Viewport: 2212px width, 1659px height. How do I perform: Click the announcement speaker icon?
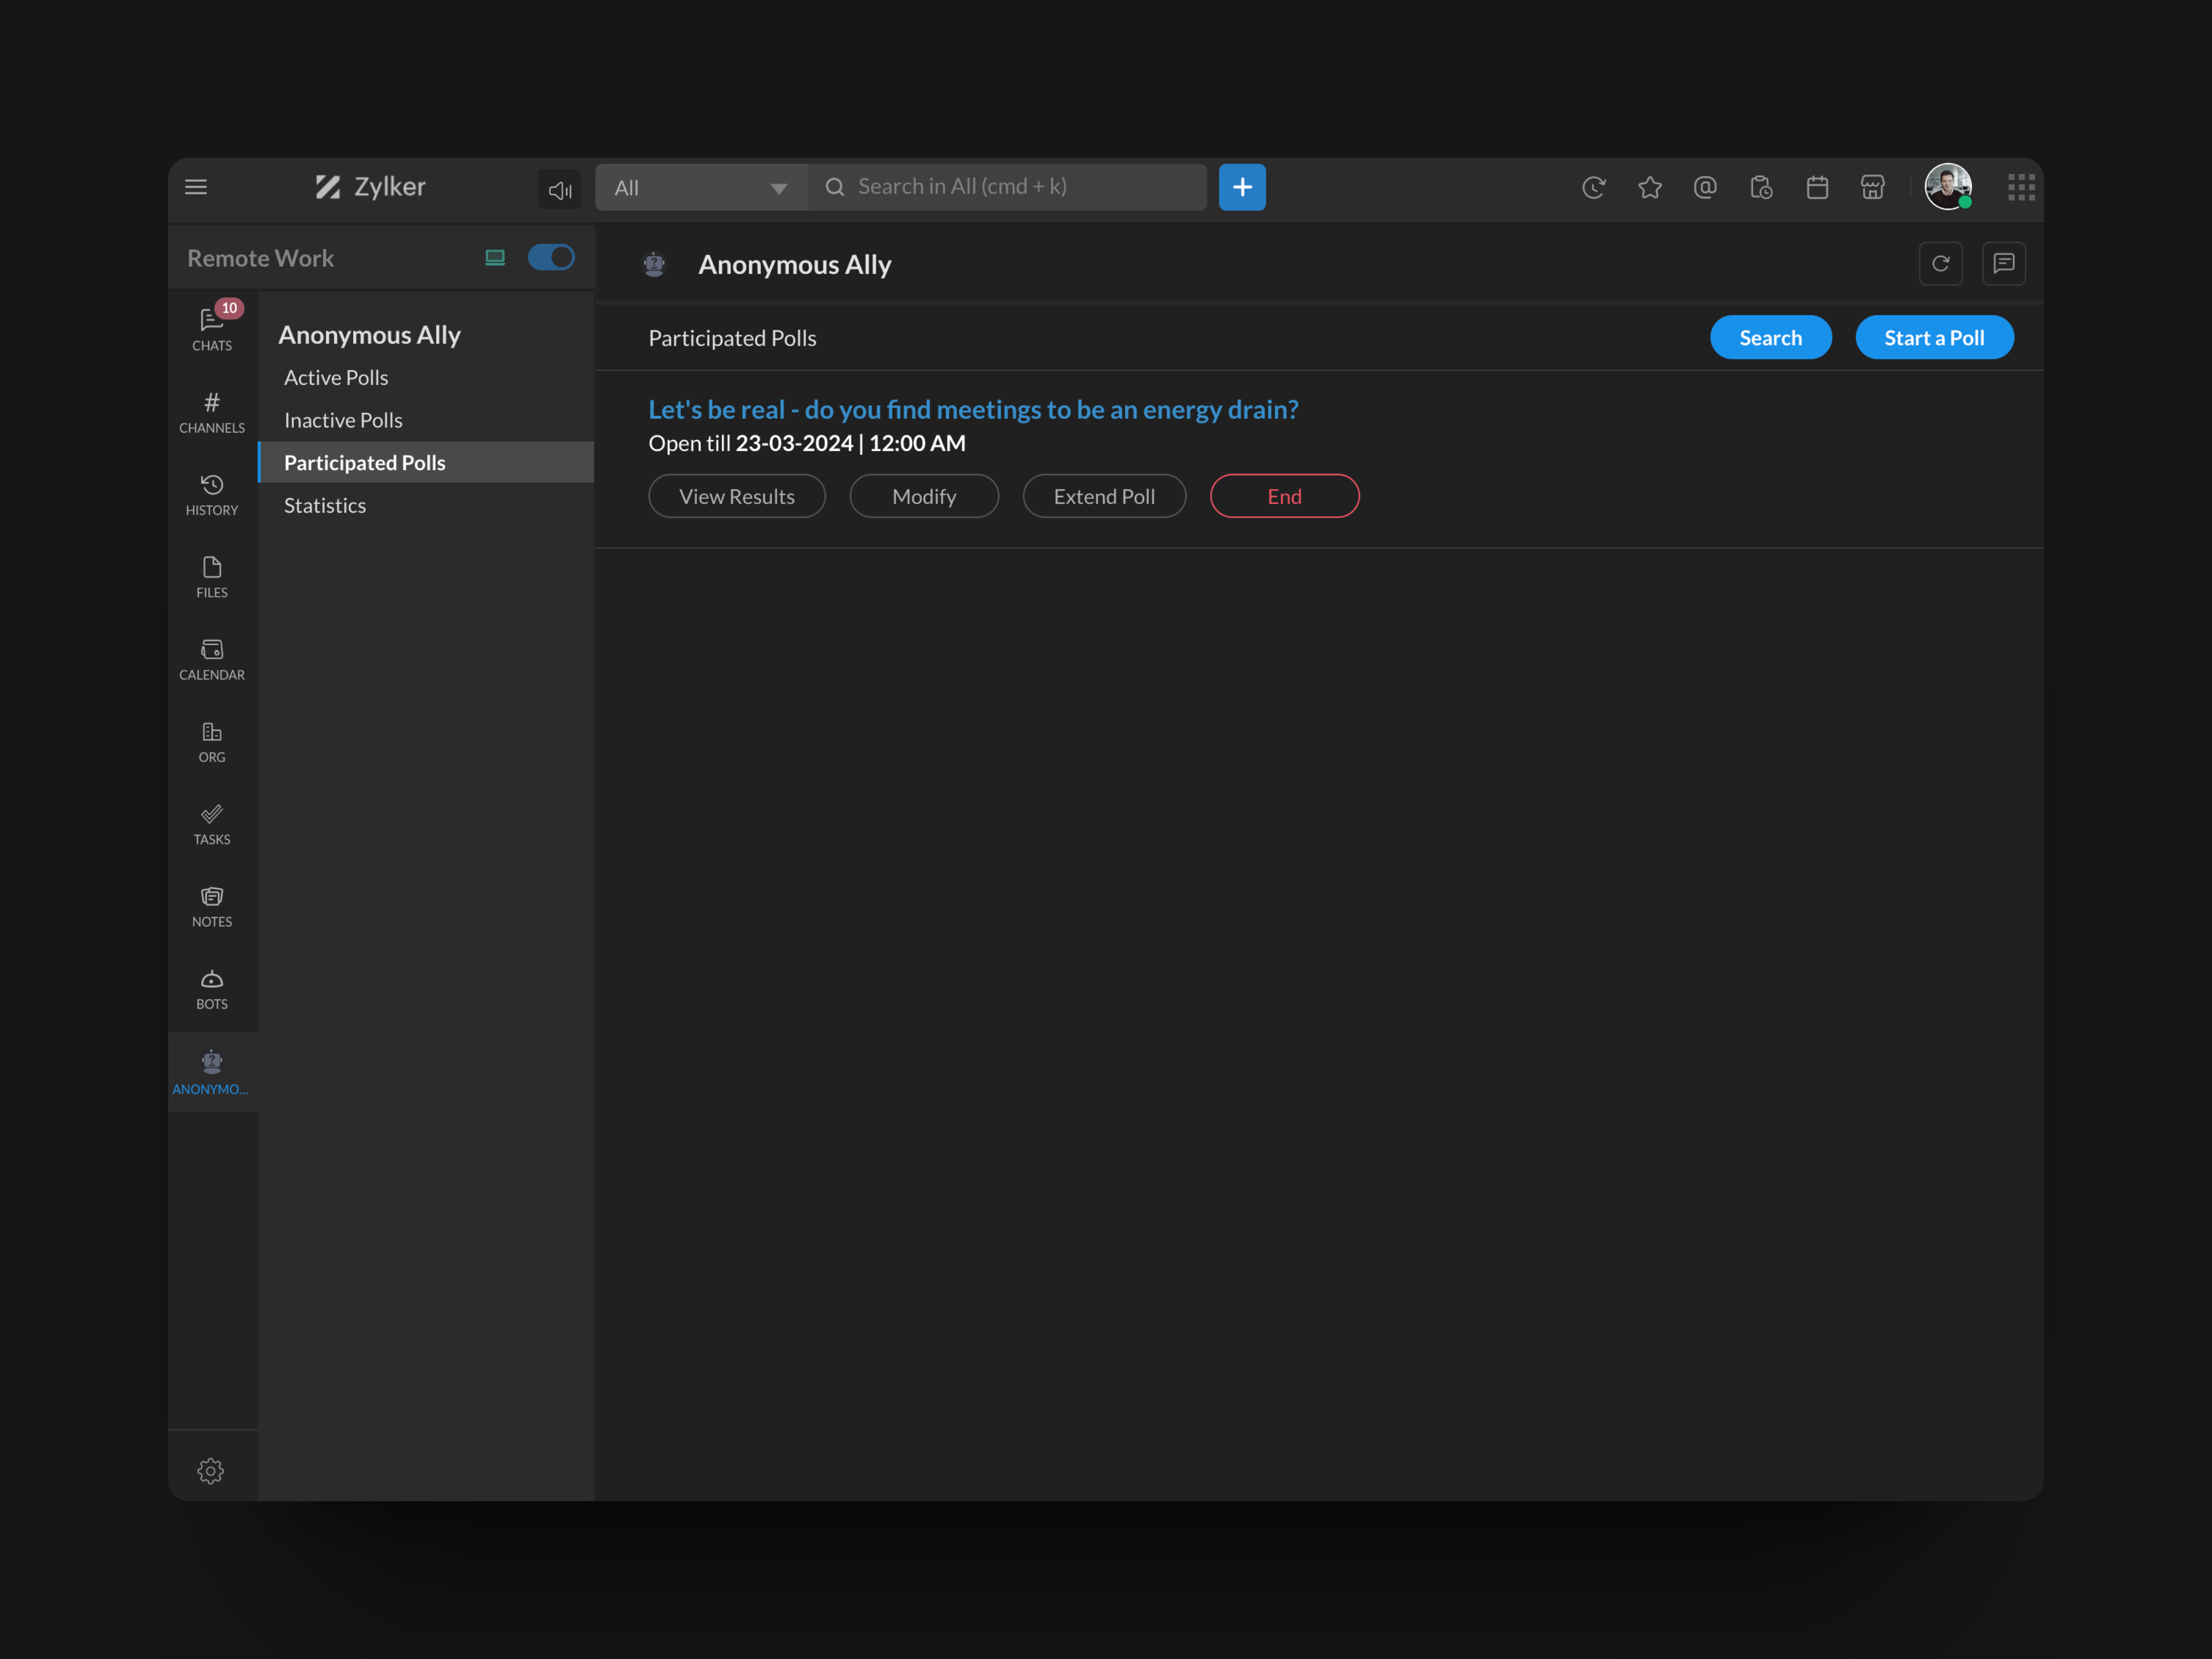pos(559,189)
